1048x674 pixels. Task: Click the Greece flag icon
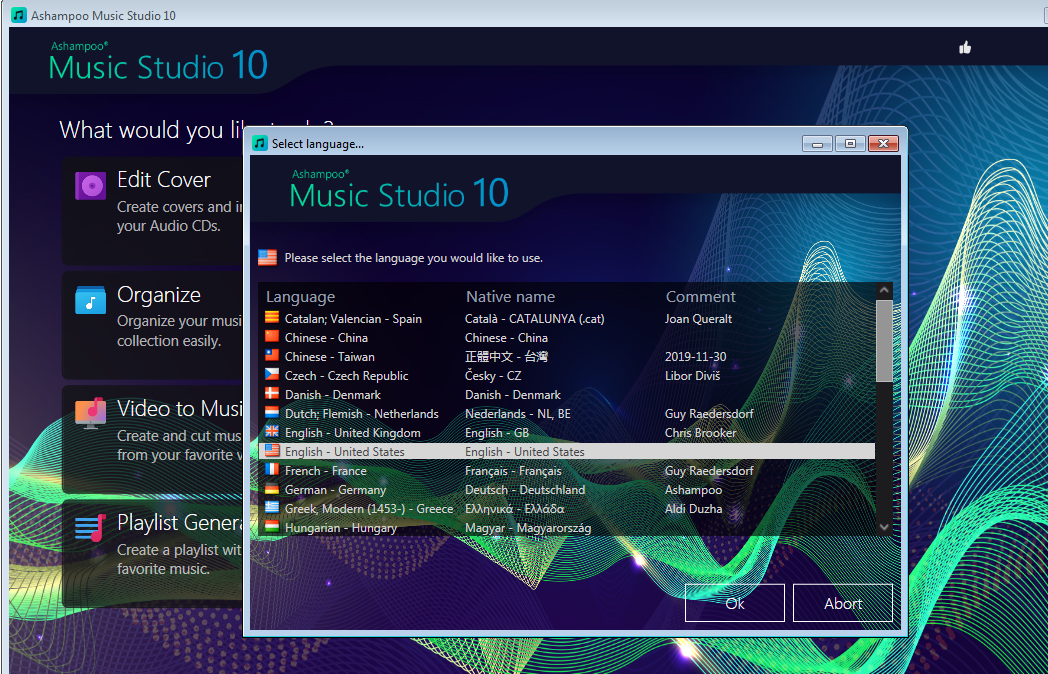[272, 508]
